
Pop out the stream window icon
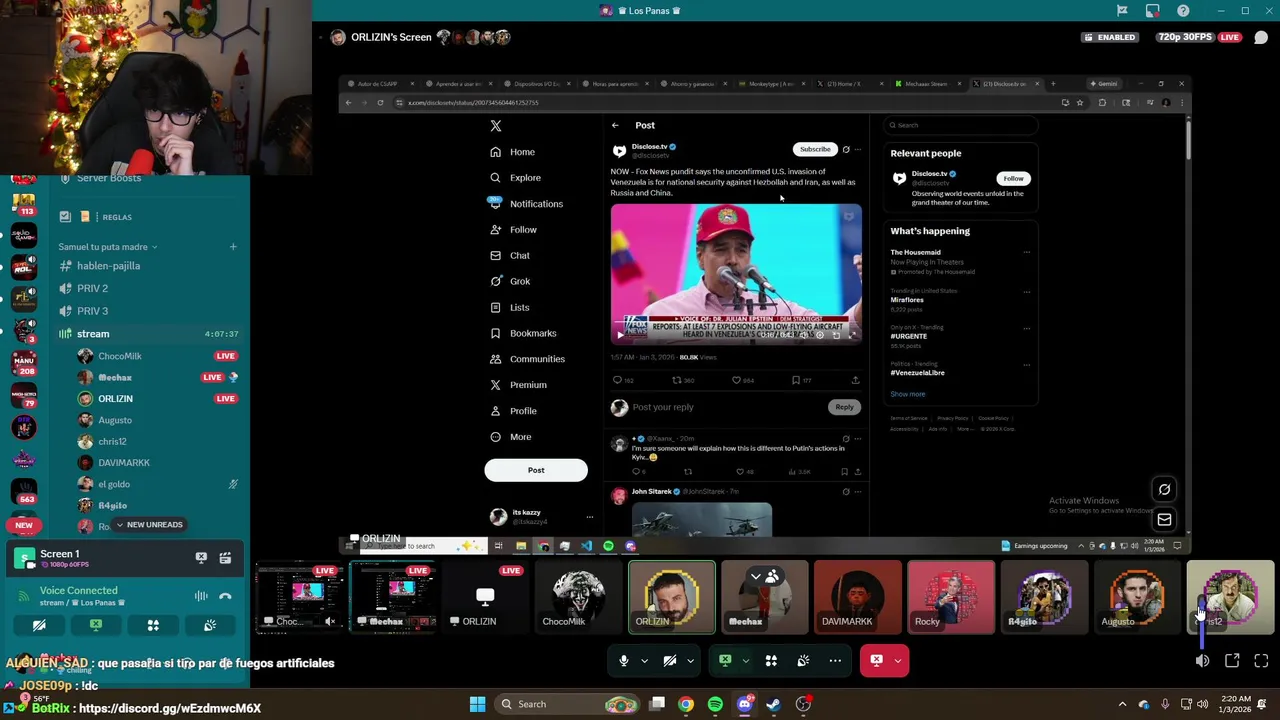1232,661
